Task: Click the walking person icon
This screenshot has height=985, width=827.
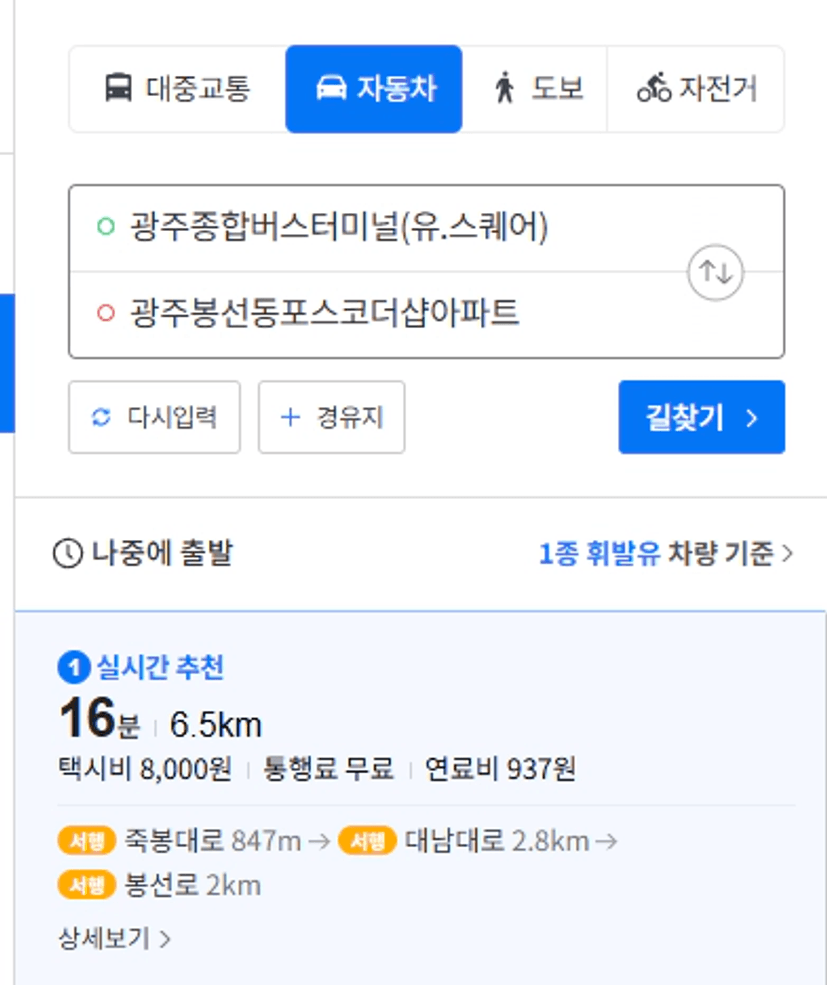Action: point(505,88)
